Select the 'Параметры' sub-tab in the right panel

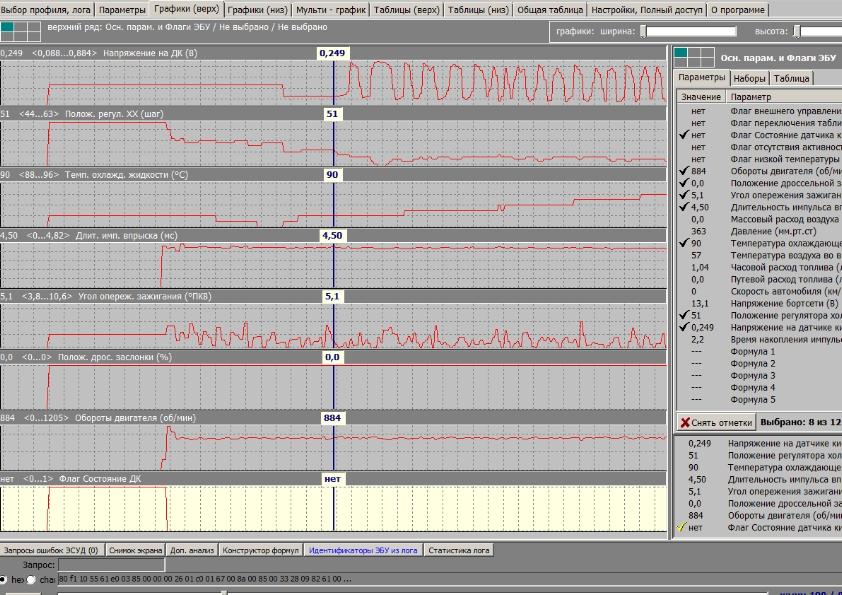[701, 77]
